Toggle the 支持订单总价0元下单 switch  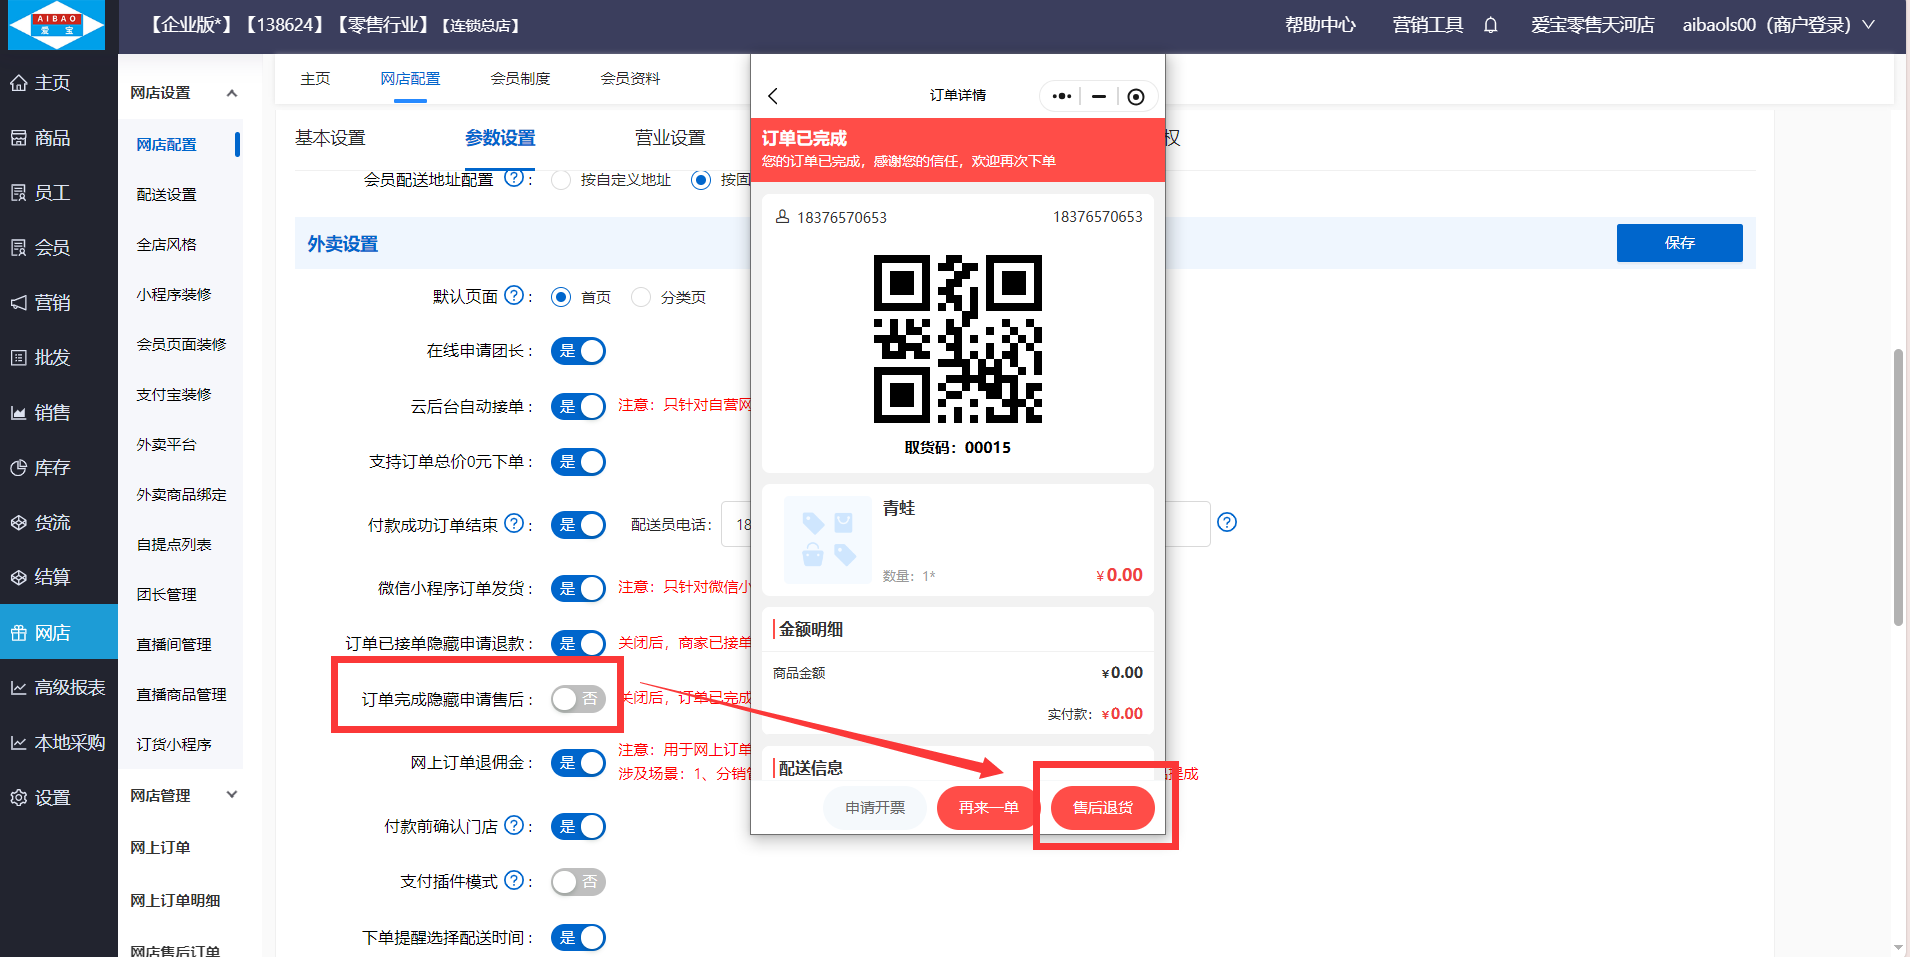tap(578, 462)
